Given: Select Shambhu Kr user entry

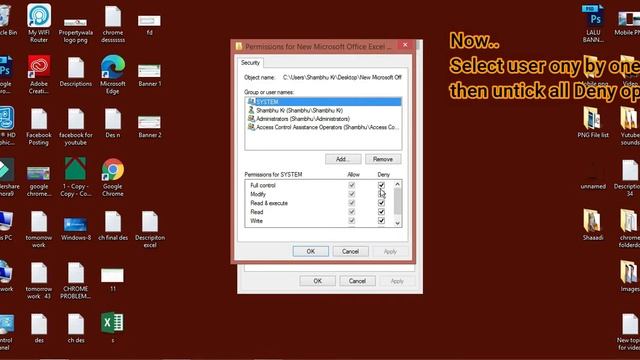Looking at the screenshot, I should tap(324, 110).
